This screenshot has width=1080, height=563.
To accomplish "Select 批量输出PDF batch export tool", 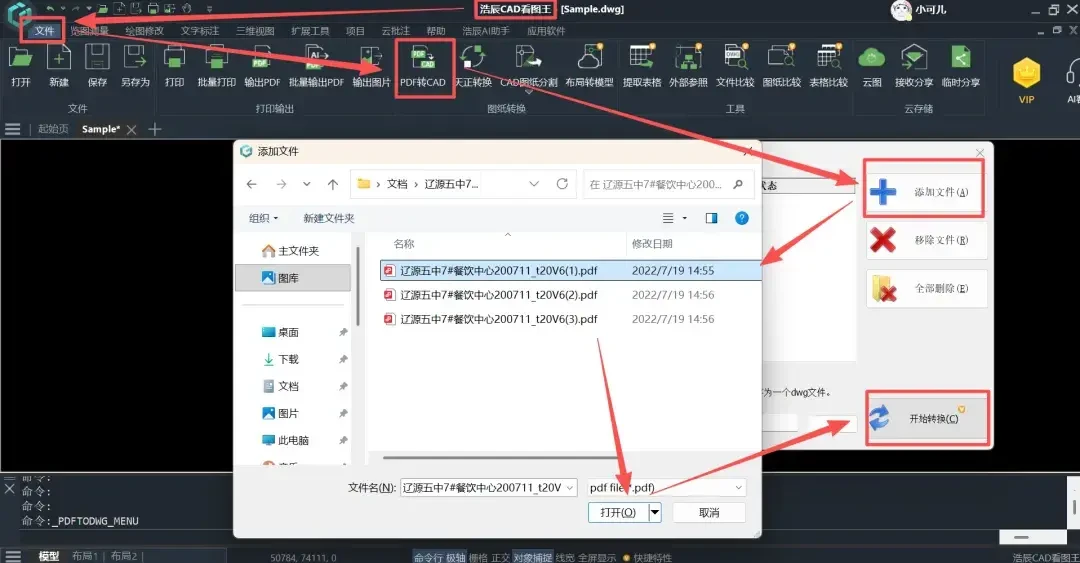I will 316,59.
